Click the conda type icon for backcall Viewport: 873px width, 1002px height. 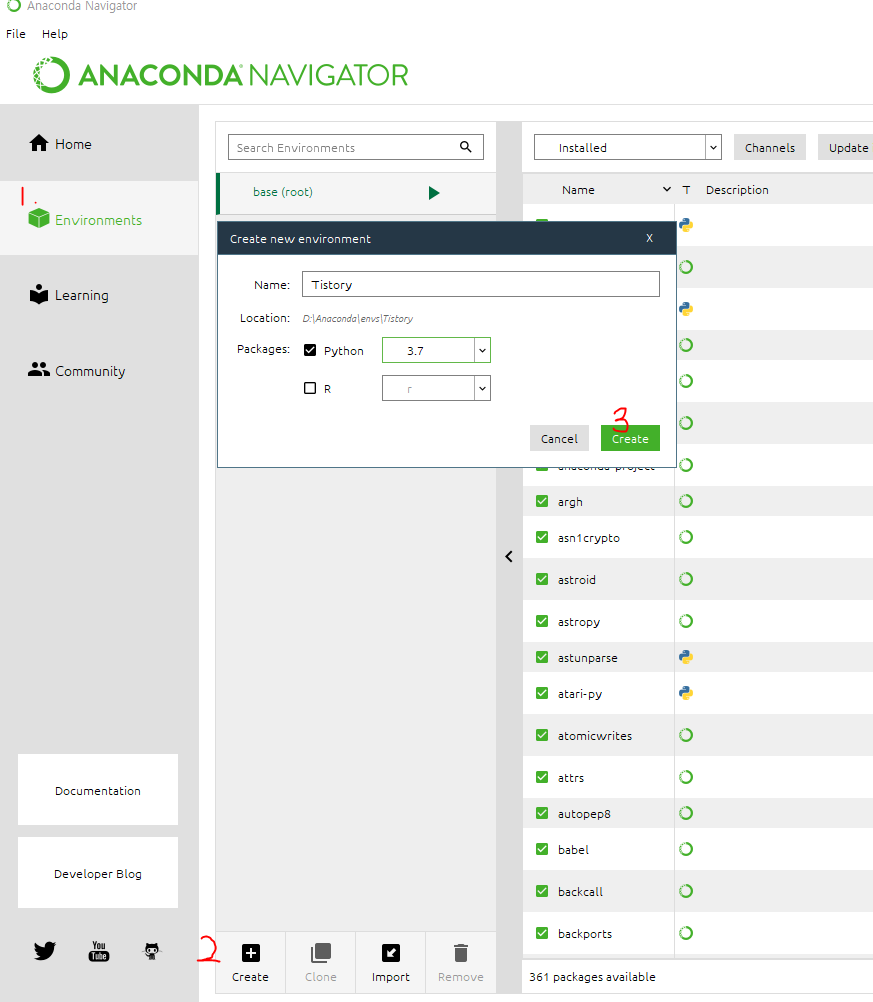point(686,891)
